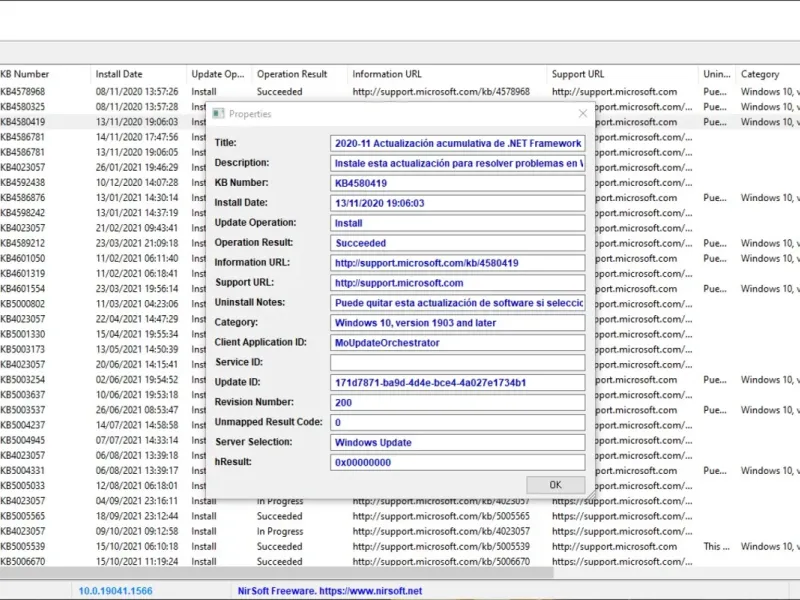
Task: Click the Unmapped Result Code field
Action: 457,422
